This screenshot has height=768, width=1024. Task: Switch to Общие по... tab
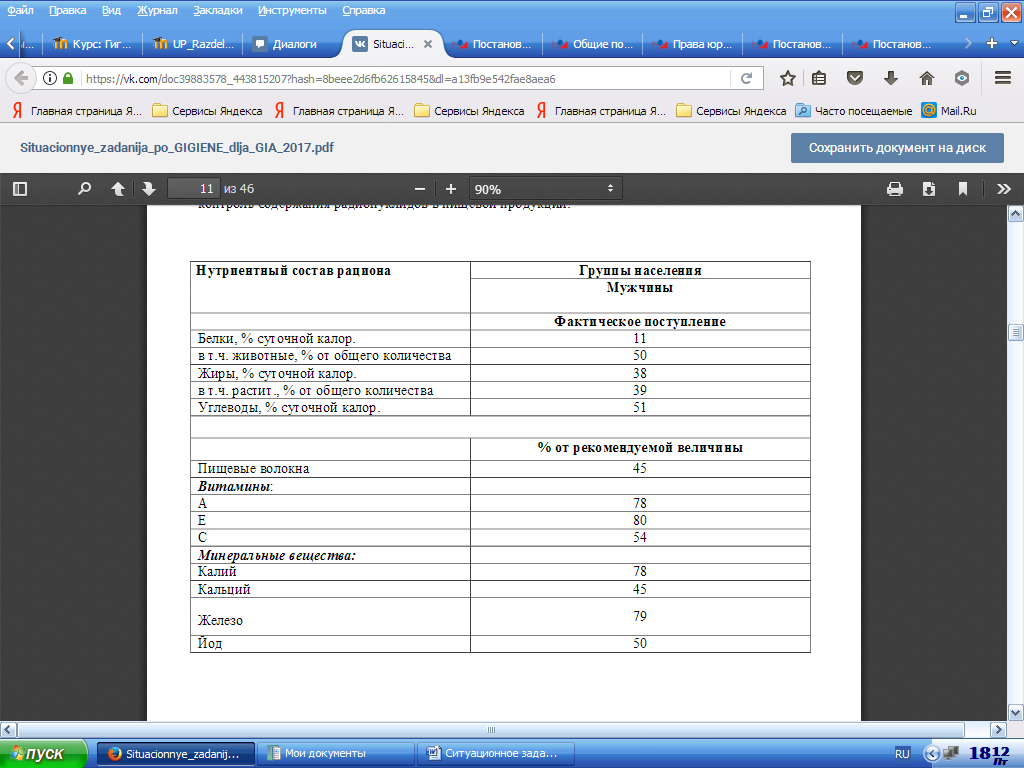click(x=593, y=44)
